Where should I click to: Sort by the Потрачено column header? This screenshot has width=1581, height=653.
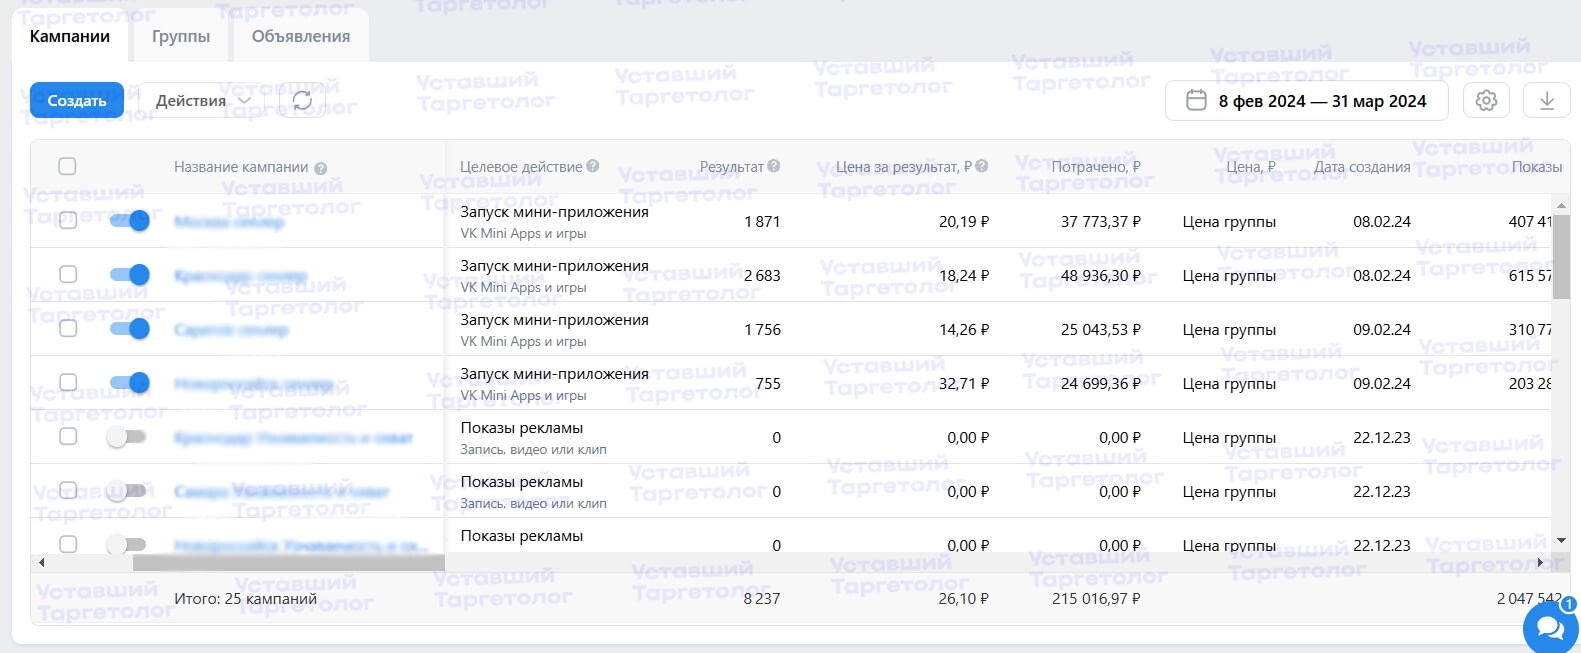pyautogui.click(x=1095, y=167)
